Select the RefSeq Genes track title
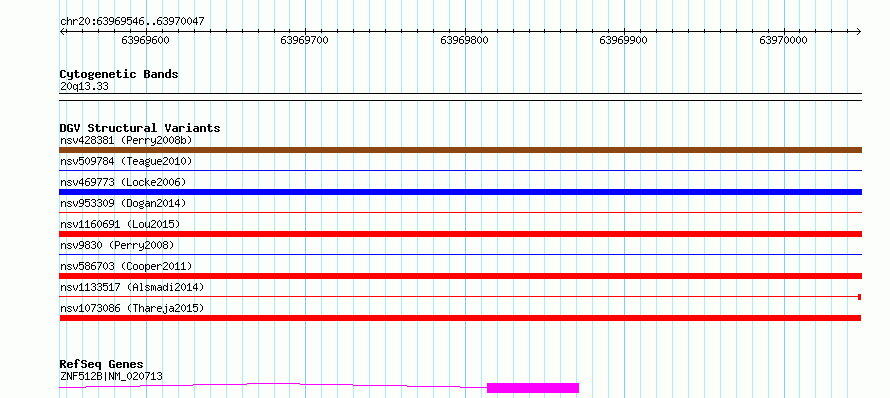 [102, 365]
